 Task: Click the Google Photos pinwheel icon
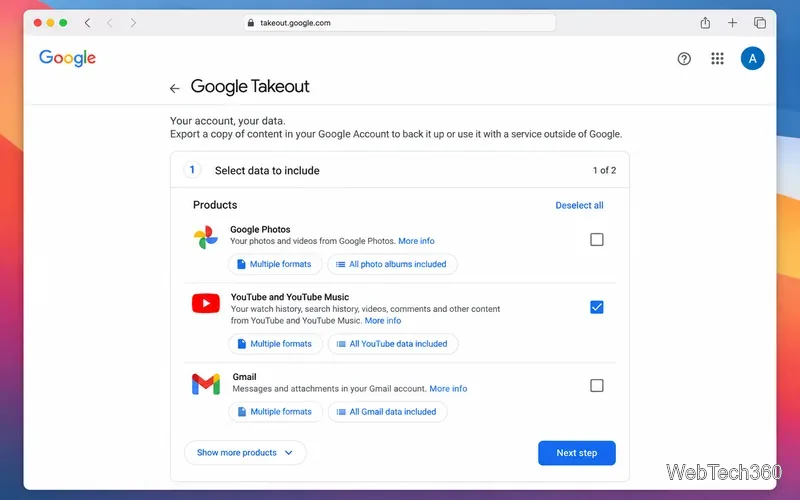[206, 237]
